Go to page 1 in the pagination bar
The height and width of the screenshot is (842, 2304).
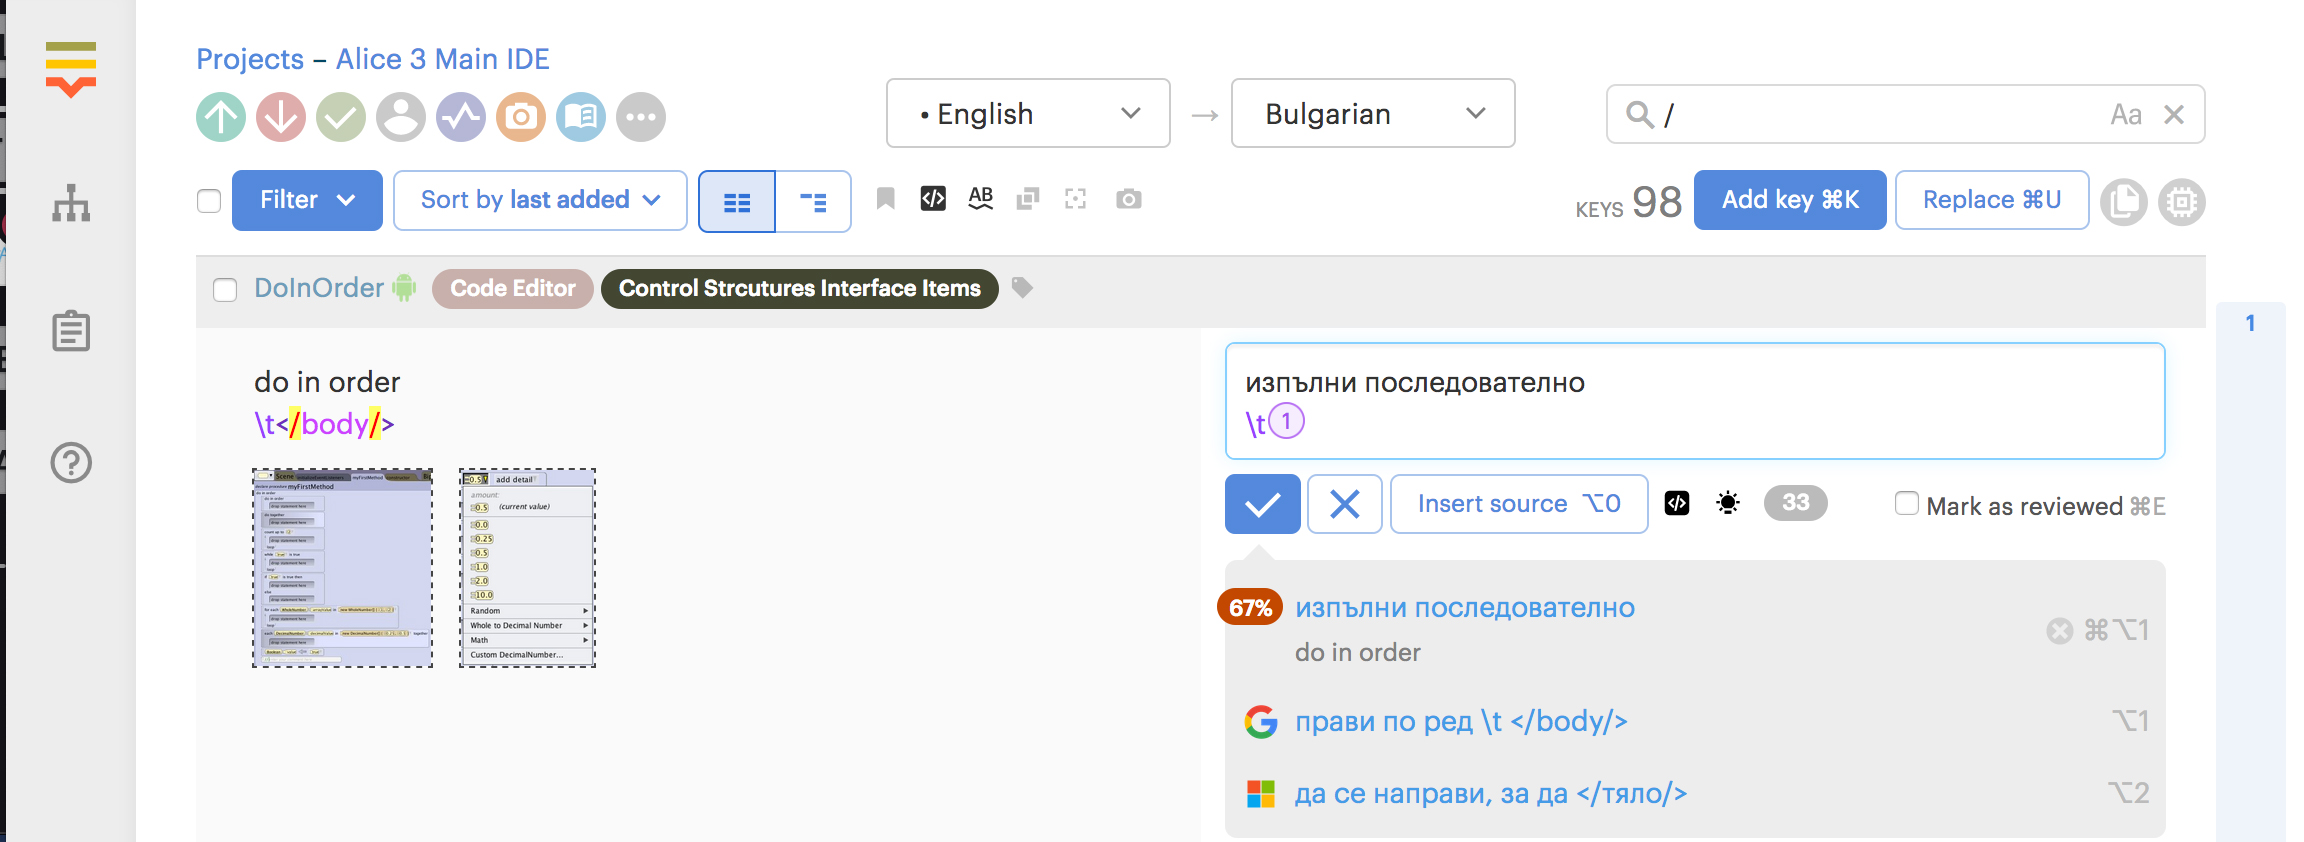pyautogui.click(x=2250, y=323)
